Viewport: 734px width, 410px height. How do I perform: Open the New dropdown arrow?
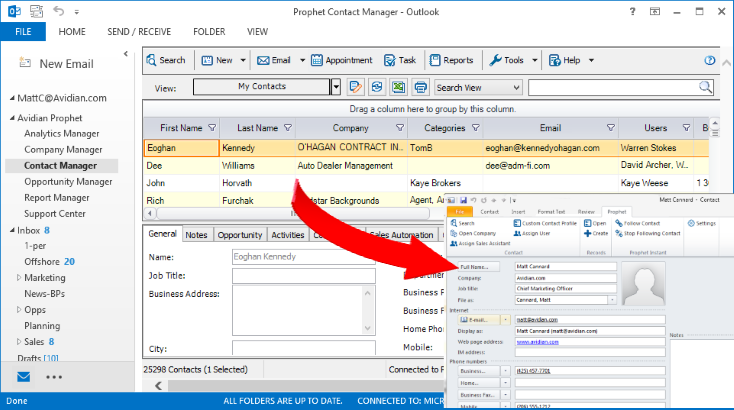point(243,60)
